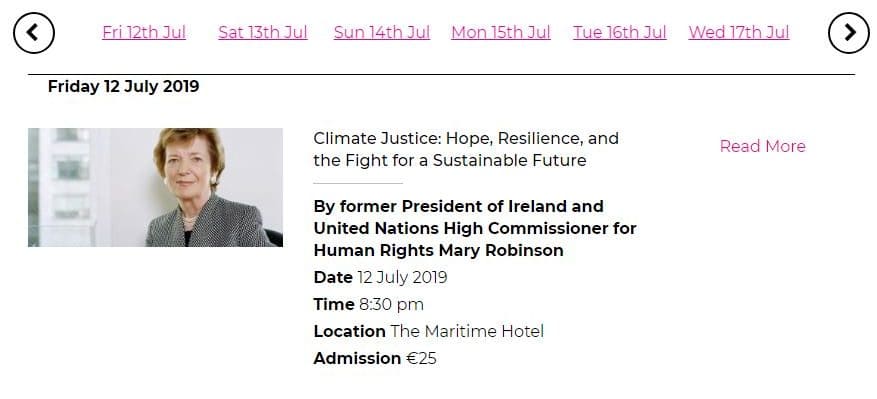
Task: Click the Friday 12 July 2019 heading
Action: (x=124, y=87)
